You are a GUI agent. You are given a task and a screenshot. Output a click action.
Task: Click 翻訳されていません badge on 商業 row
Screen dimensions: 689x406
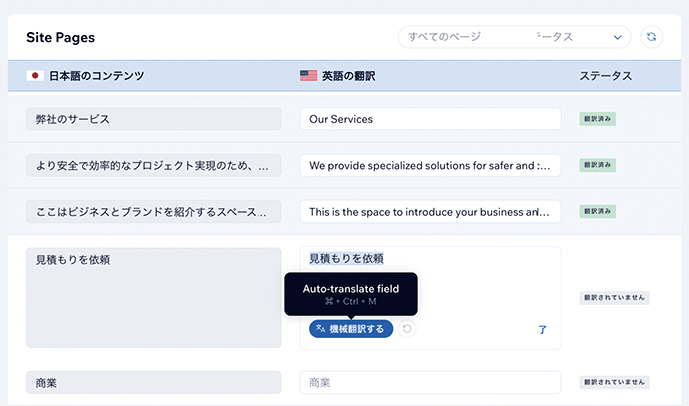click(615, 382)
